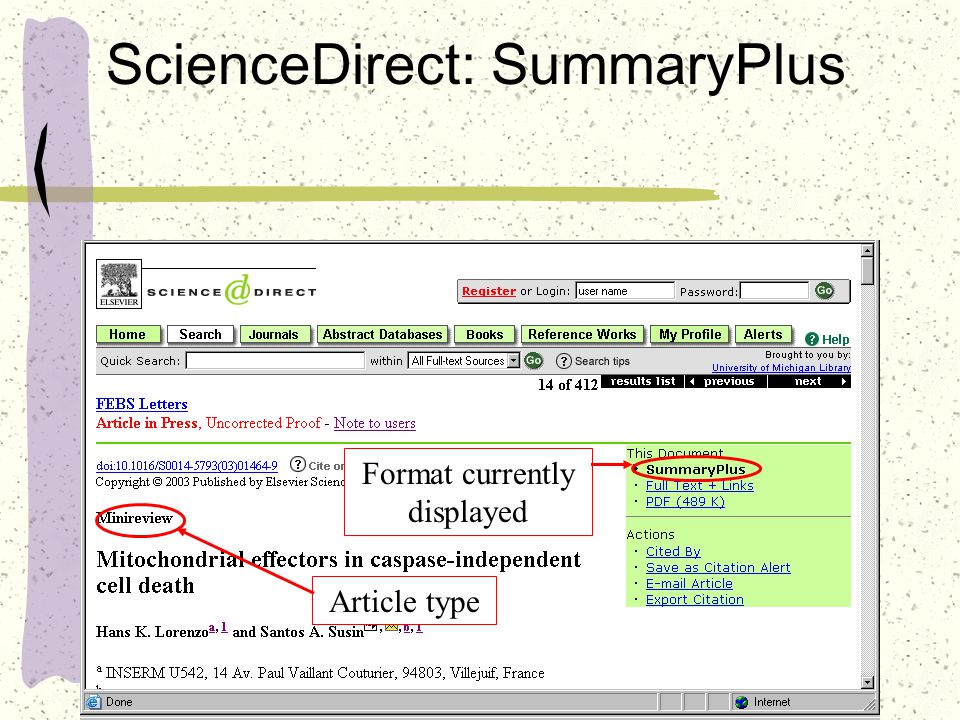The image size is (960, 720).
Task: Click the scrollbar down arrow
Action: [x=867, y=683]
